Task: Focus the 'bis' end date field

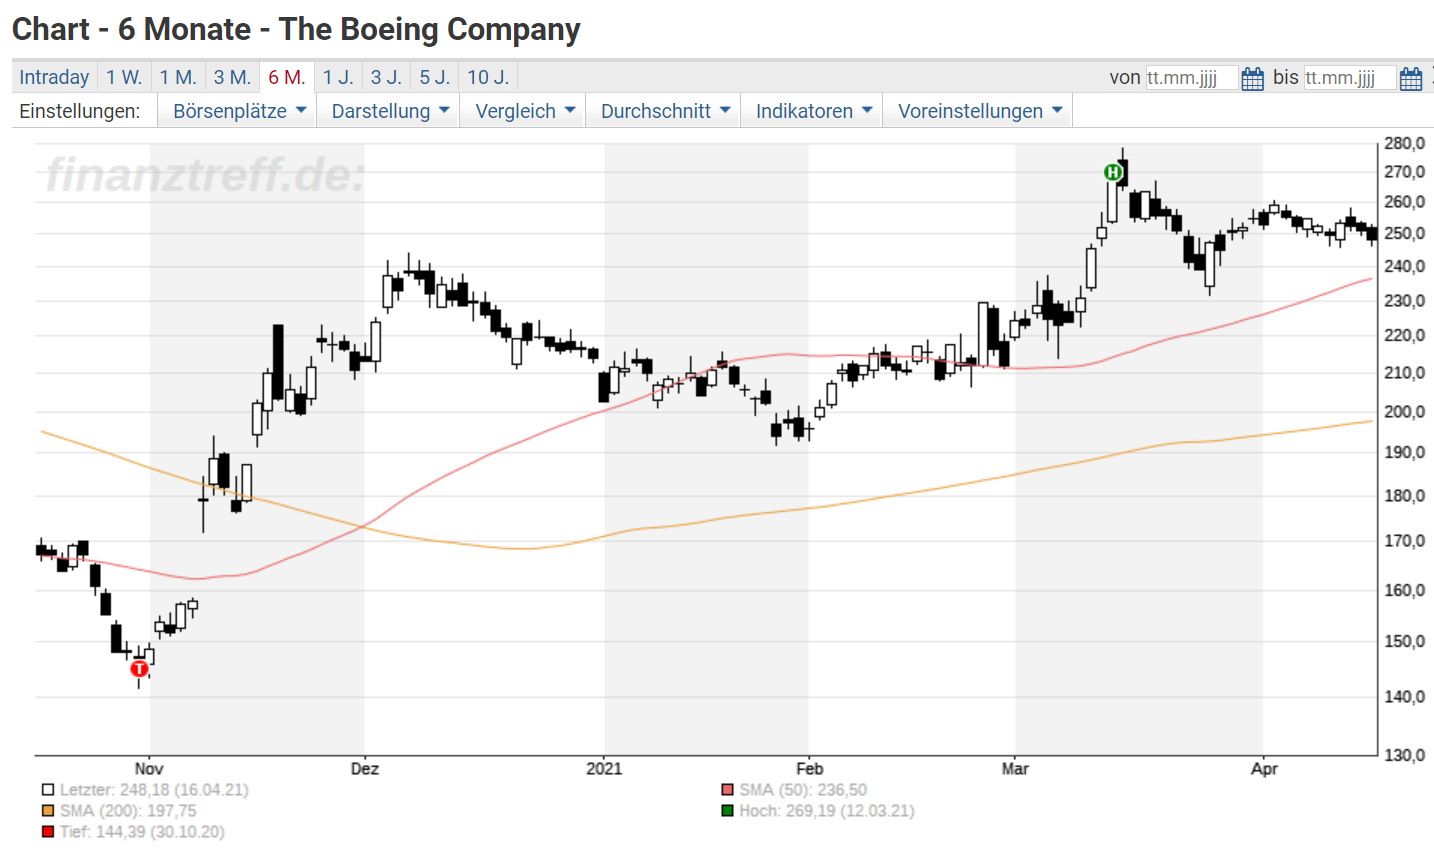Action: [x=1349, y=78]
